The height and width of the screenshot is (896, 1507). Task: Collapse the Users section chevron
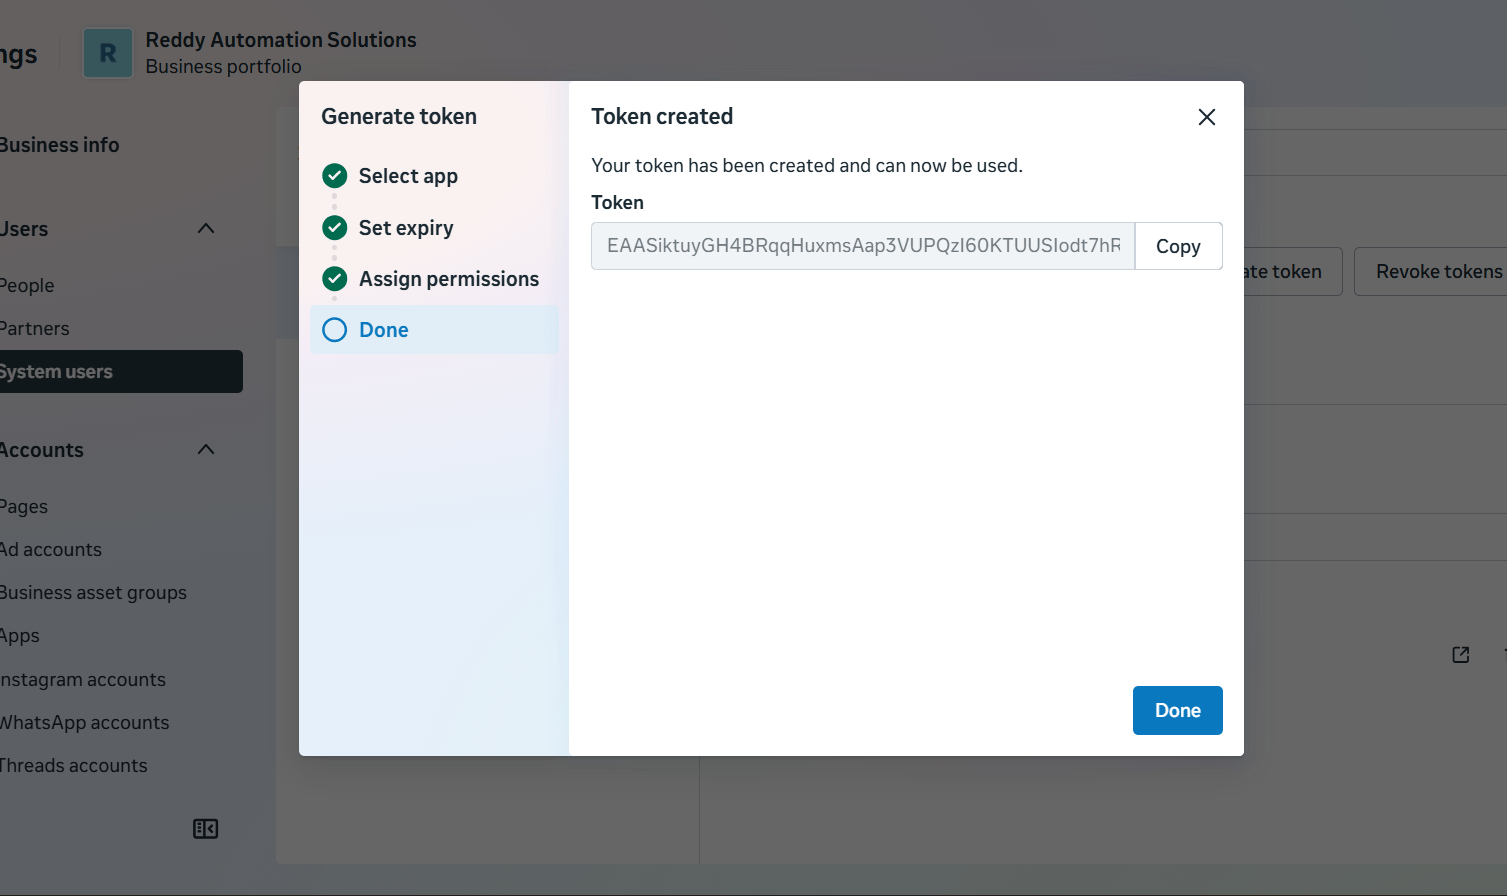pyautogui.click(x=206, y=229)
